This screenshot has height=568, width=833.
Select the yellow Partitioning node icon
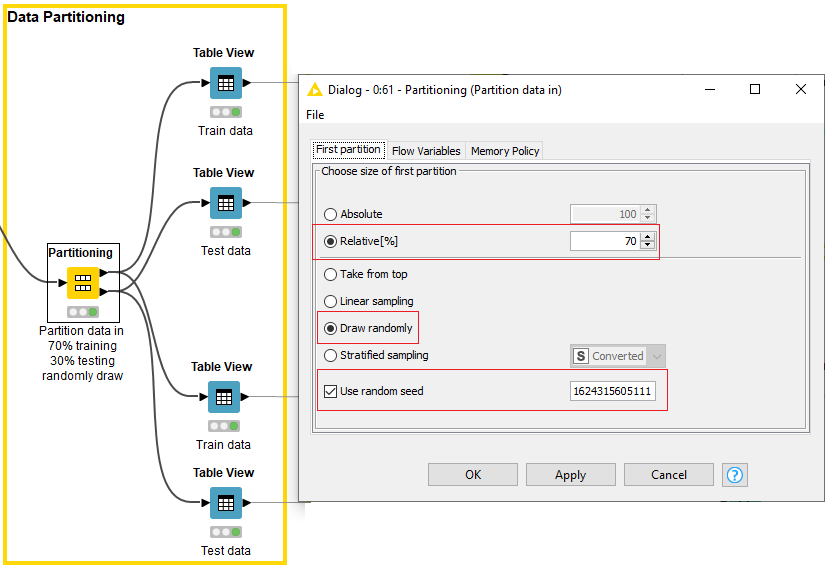pyautogui.click(x=83, y=283)
